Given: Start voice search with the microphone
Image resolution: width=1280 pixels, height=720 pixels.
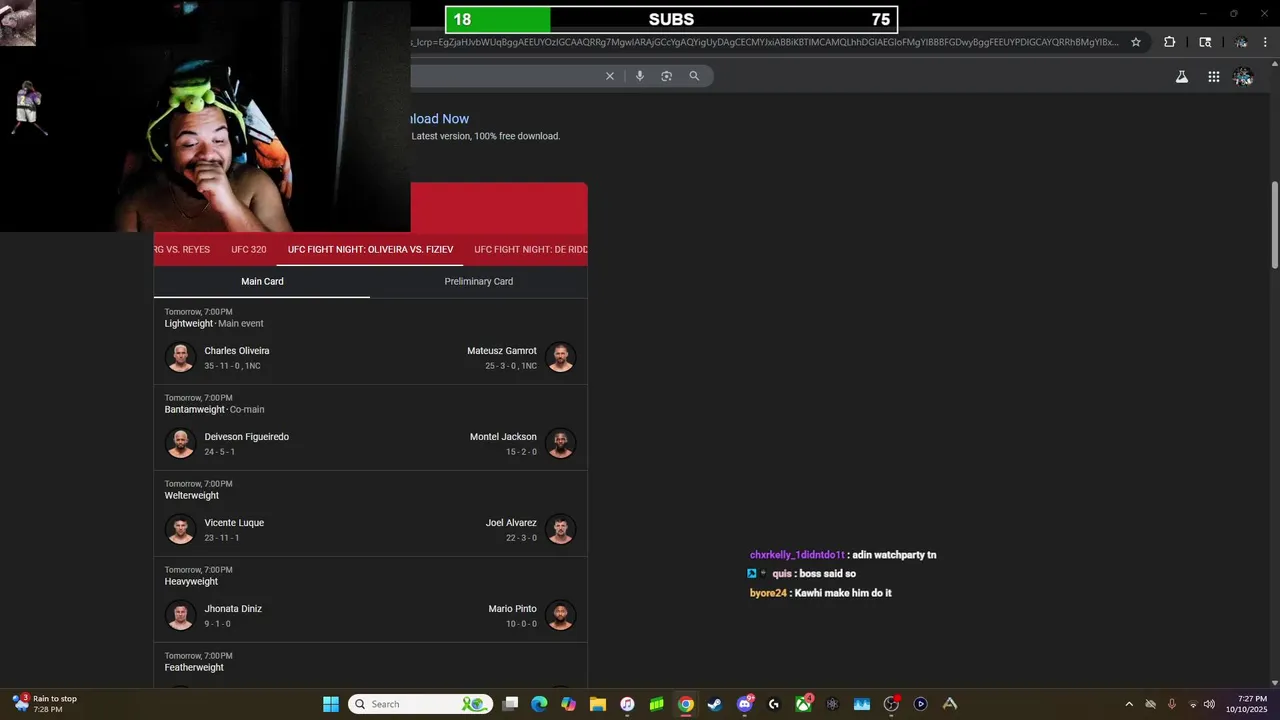Looking at the screenshot, I should (x=640, y=76).
